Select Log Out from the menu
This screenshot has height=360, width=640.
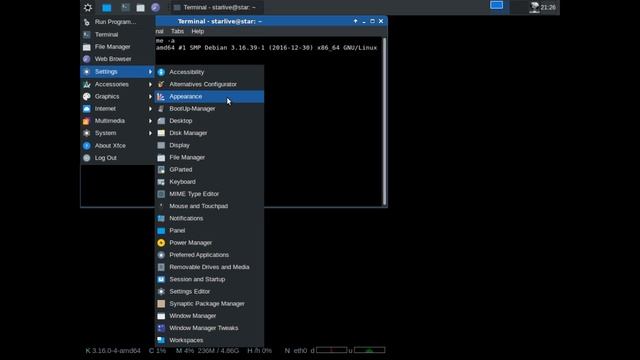click(117, 158)
